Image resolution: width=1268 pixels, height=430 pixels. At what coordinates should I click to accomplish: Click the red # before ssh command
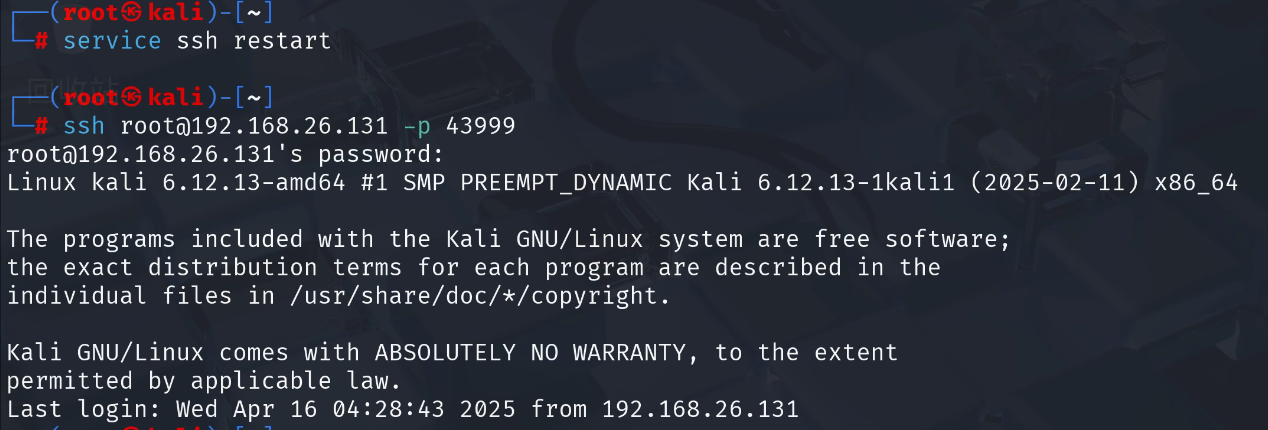coord(42,126)
